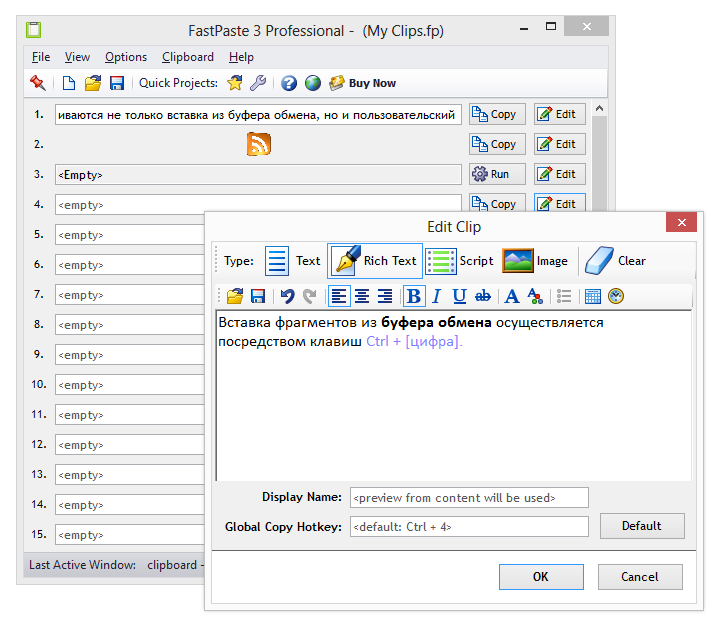724x629 pixels.
Task: Edit clip 2
Action: [560, 144]
